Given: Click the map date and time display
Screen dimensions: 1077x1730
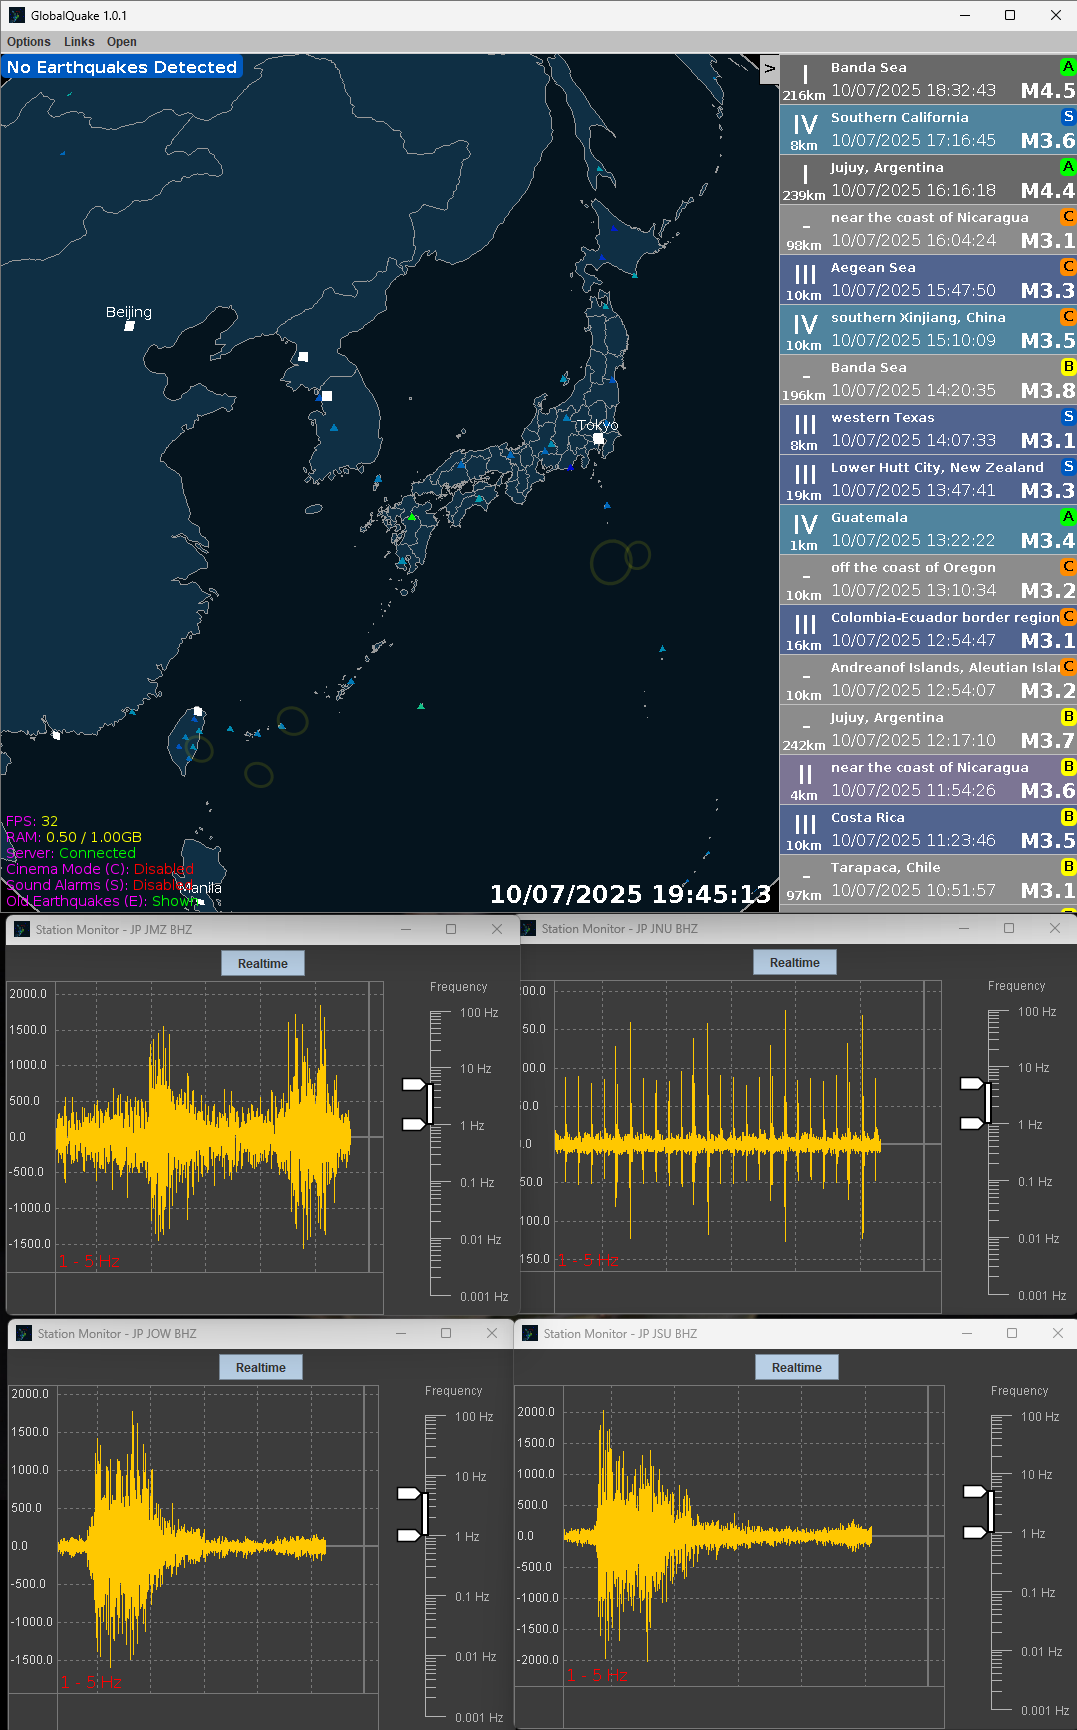Looking at the screenshot, I should (630, 894).
